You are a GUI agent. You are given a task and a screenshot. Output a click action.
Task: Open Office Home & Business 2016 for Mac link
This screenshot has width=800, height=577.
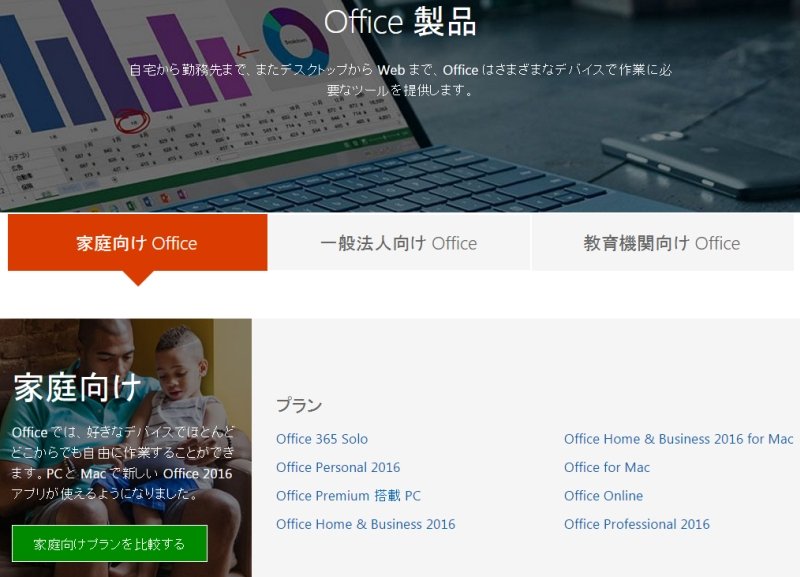tap(679, 439)
